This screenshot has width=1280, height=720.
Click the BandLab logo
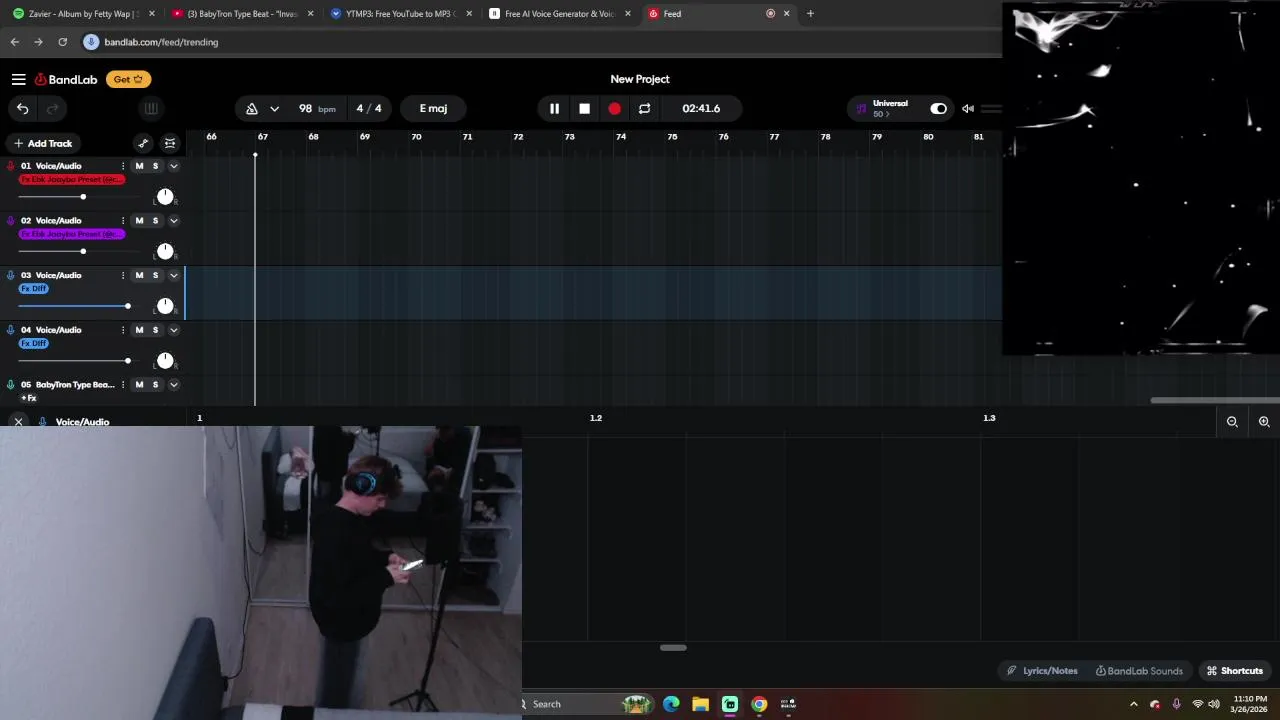click(66, 79)
